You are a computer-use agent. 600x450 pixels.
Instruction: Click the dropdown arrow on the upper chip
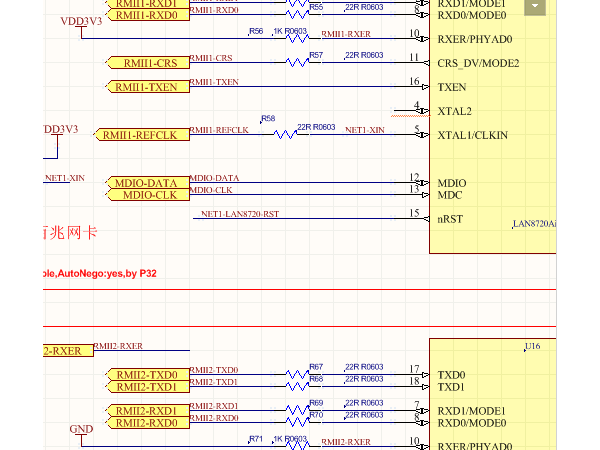point(535,7)
